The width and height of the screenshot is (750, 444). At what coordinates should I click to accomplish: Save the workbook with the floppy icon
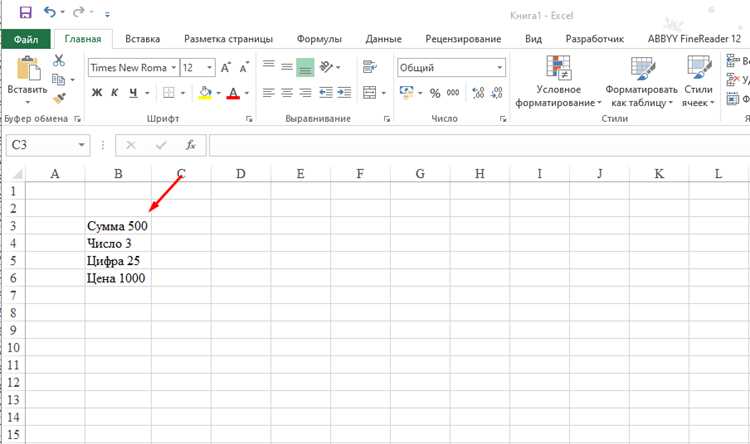pyautogui.click(x=25, y=12)
